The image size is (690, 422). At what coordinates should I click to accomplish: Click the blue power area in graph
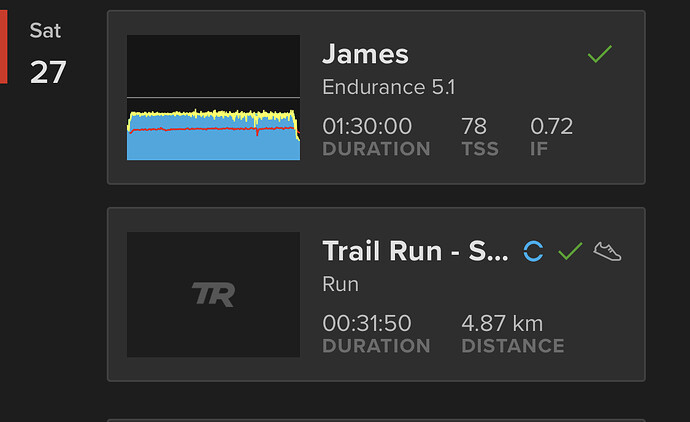213,146
